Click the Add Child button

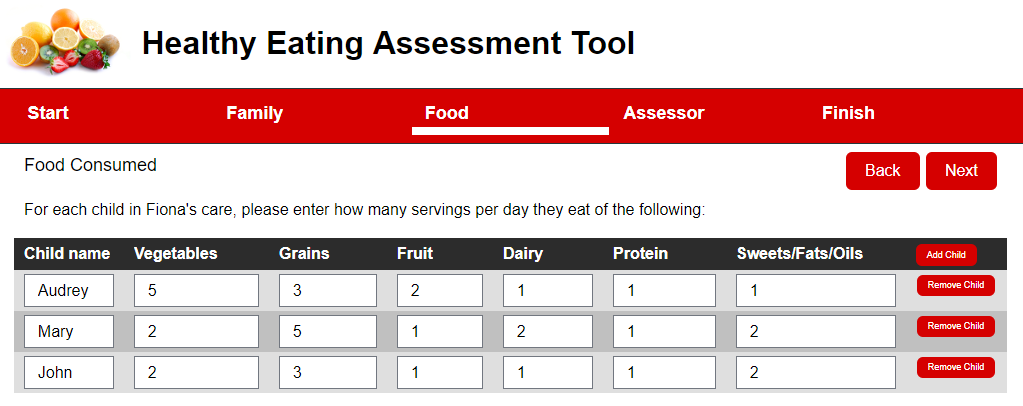pos(945,254)
